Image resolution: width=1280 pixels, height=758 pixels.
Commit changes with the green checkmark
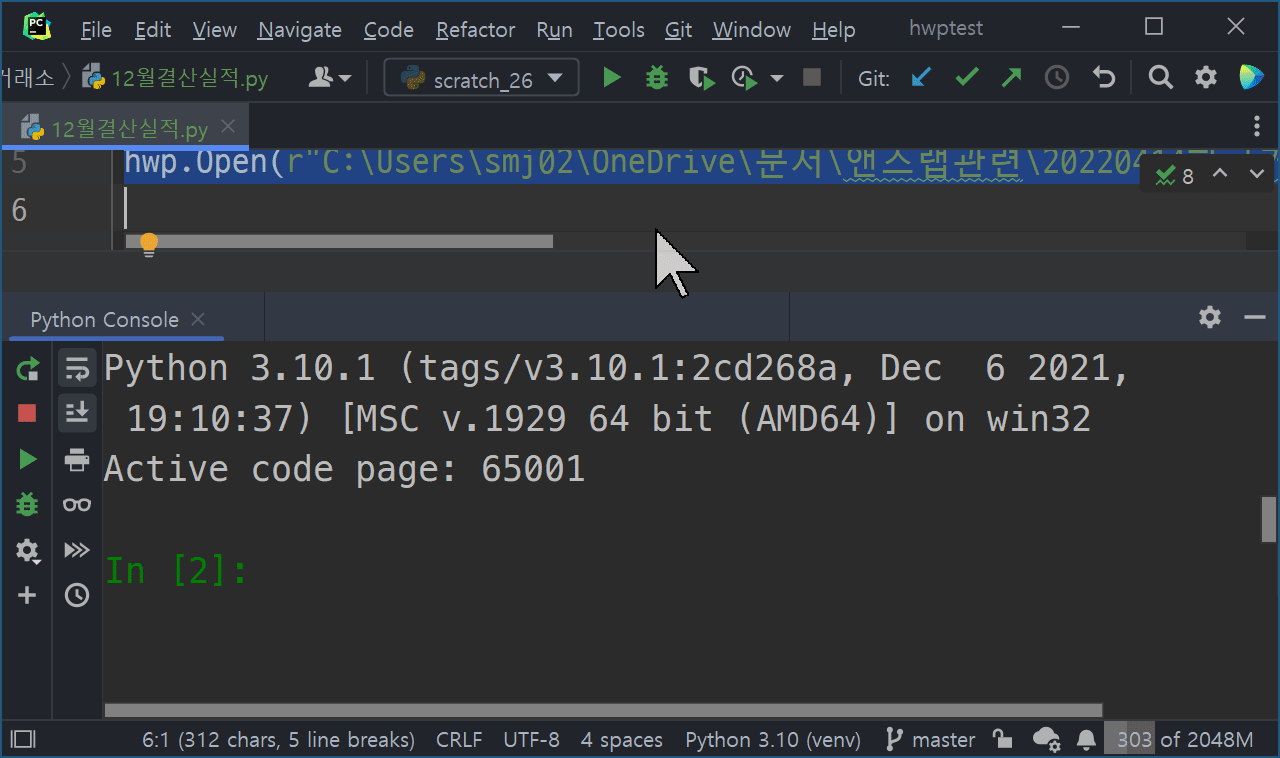(x=966, y=77)
